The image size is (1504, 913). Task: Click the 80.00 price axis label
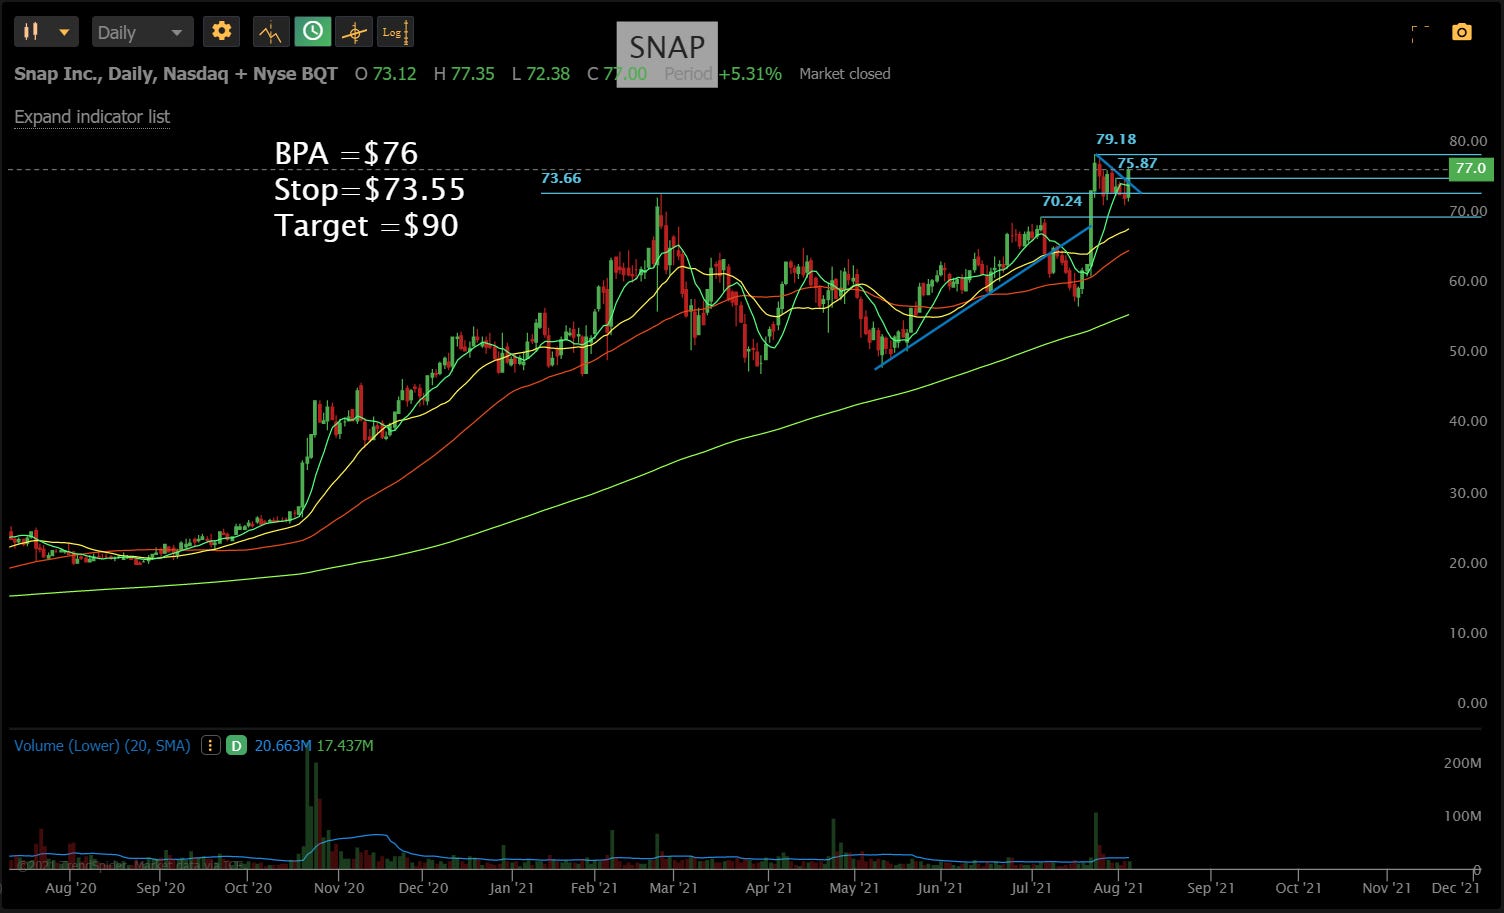(x=1468, y=141)
